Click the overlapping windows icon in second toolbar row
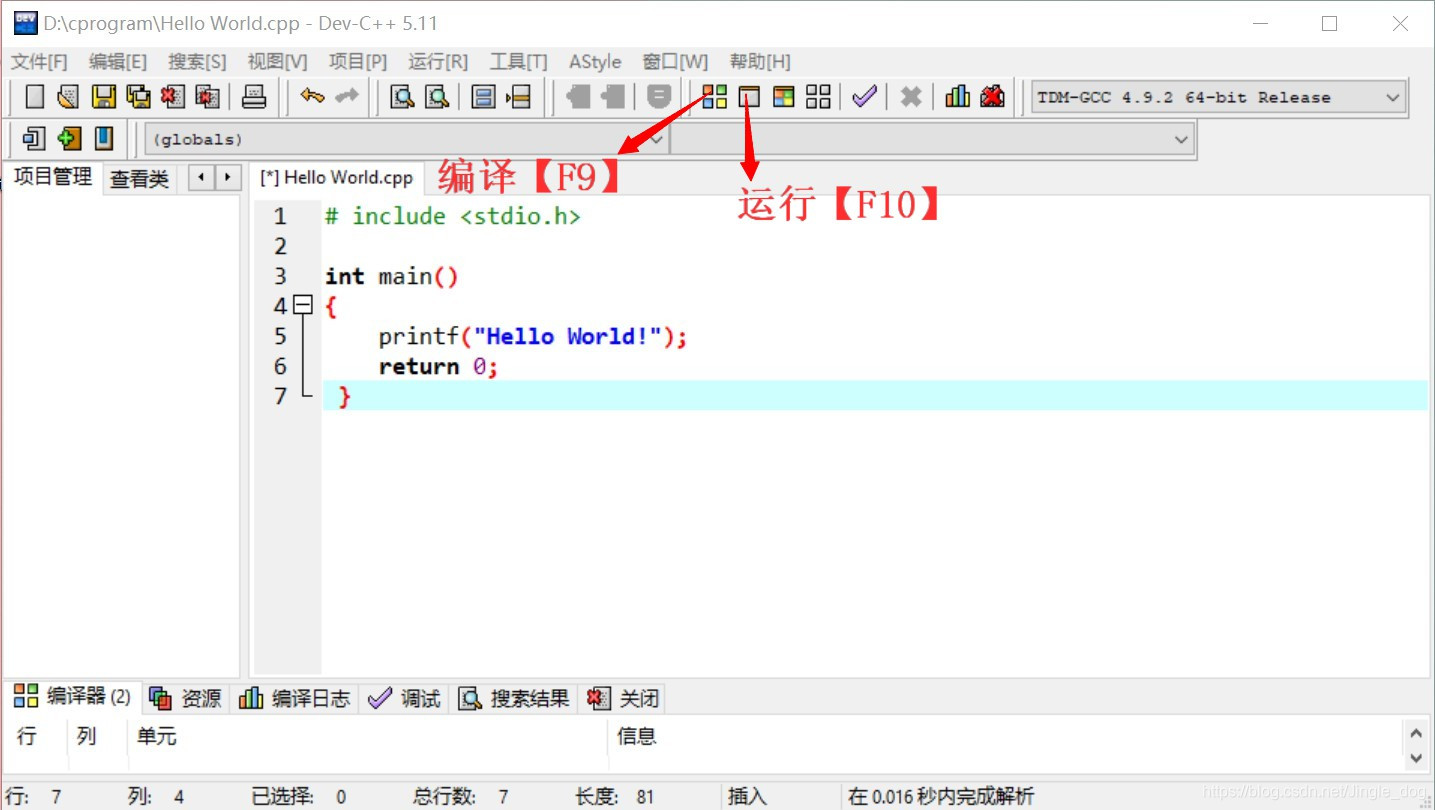 point(34,138)
